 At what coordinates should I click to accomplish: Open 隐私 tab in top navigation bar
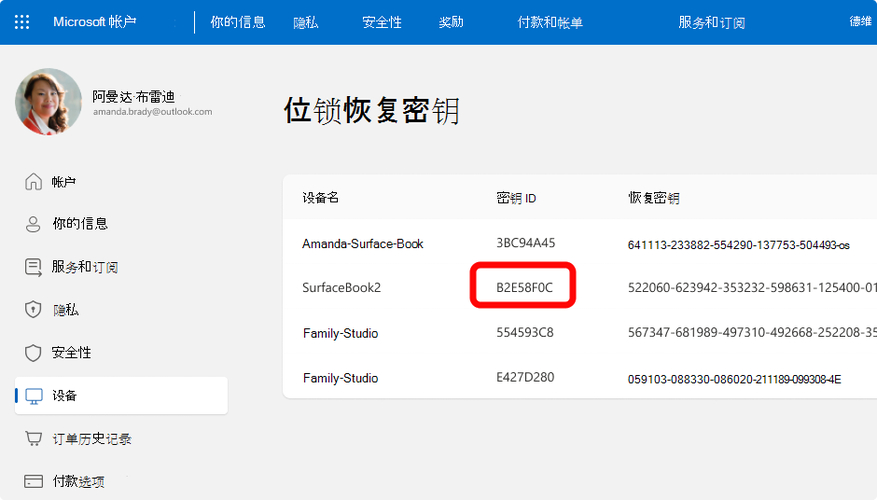tap(306, 22)
